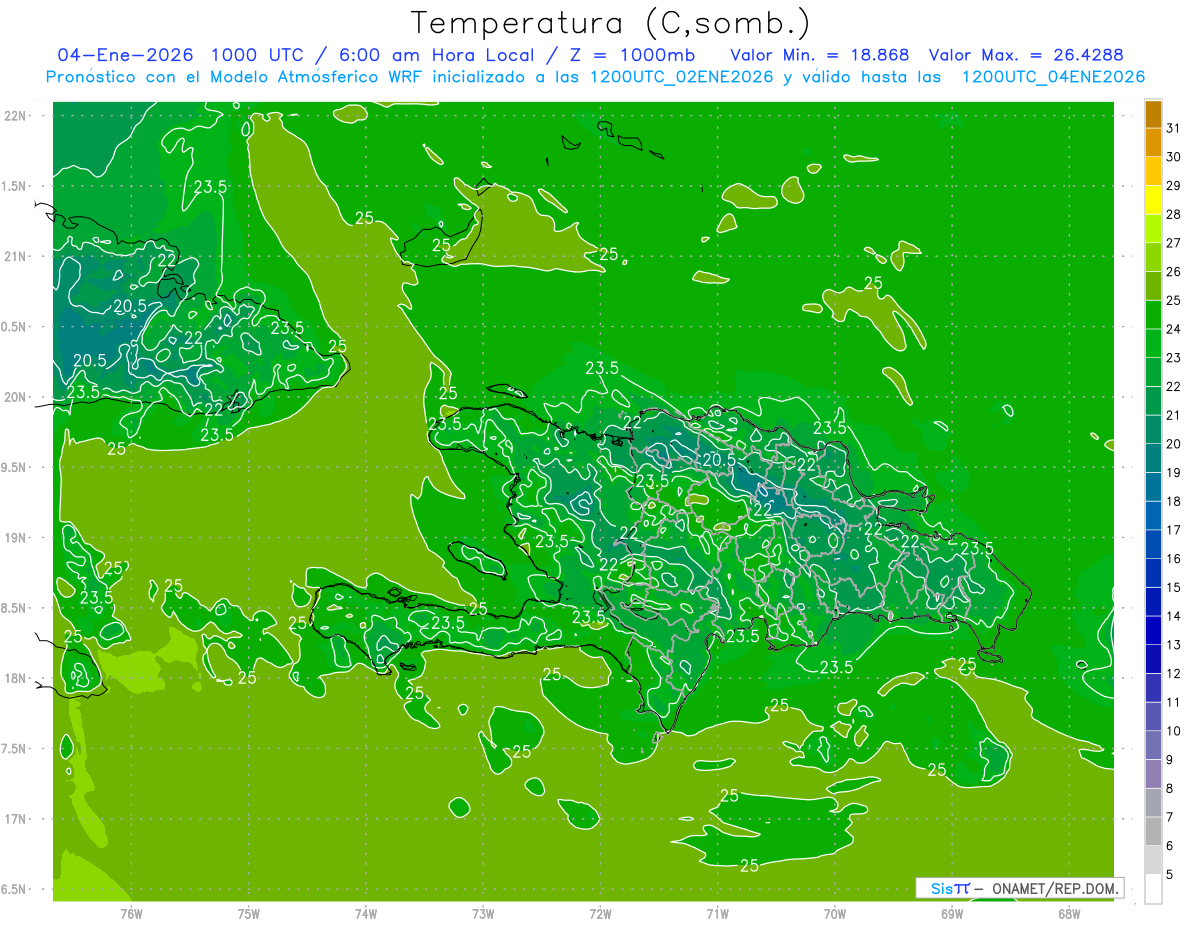The width and height of the screenshot is (1200, 927).
Task: Click the '8.5N' latitude axis label
Action: click(x=15, y=608)
